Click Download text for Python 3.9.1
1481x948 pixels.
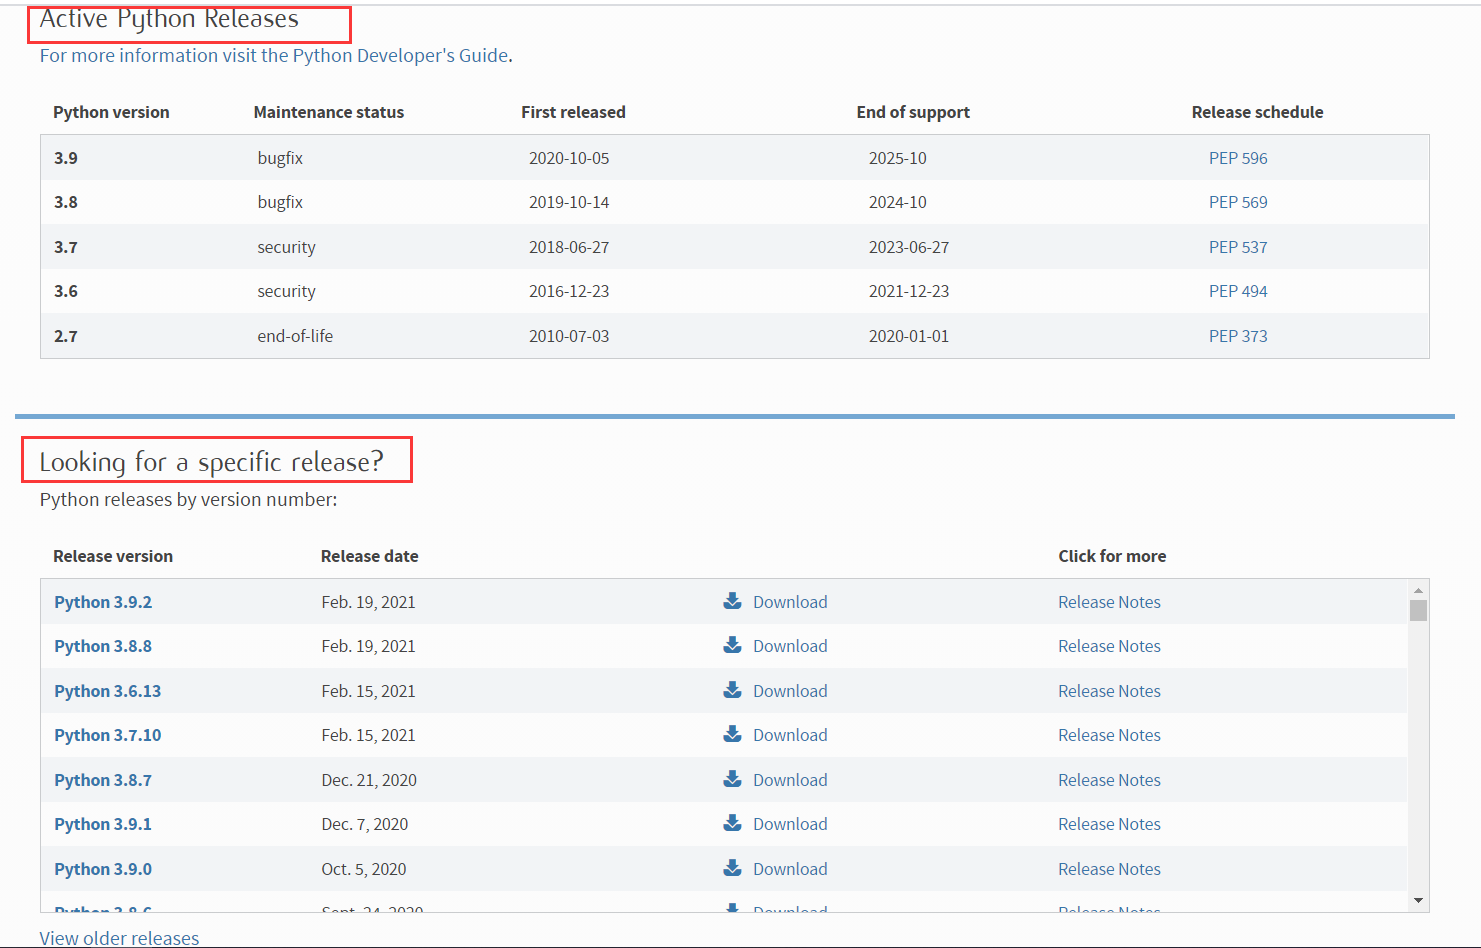790,824
